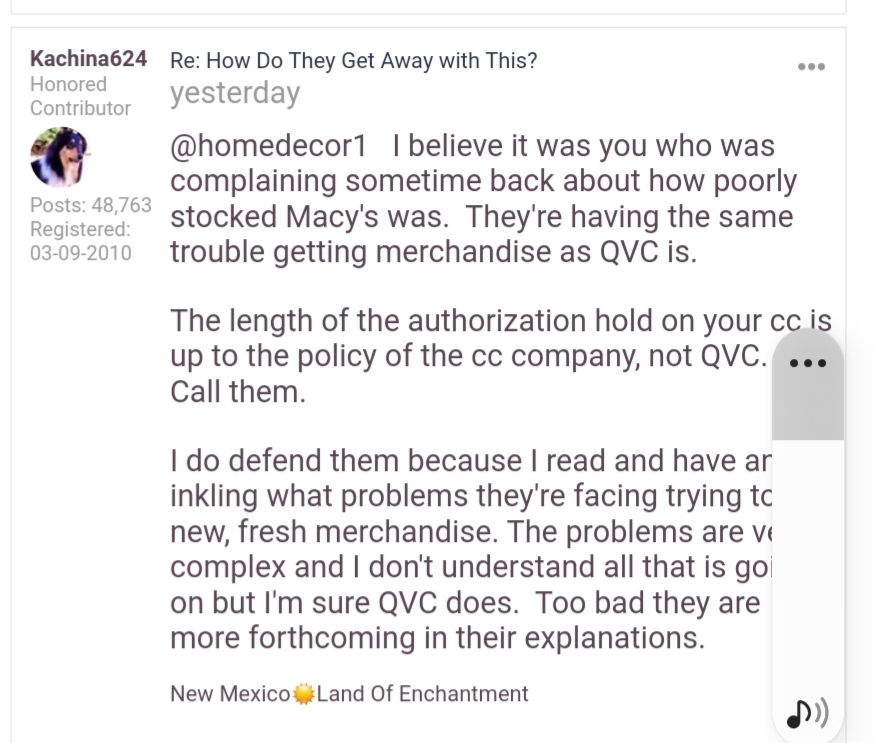The width and height of the screenshot is (885, 743).
Task: Click the "Land Of Enchantment" signature text
Action: point(422,694)
